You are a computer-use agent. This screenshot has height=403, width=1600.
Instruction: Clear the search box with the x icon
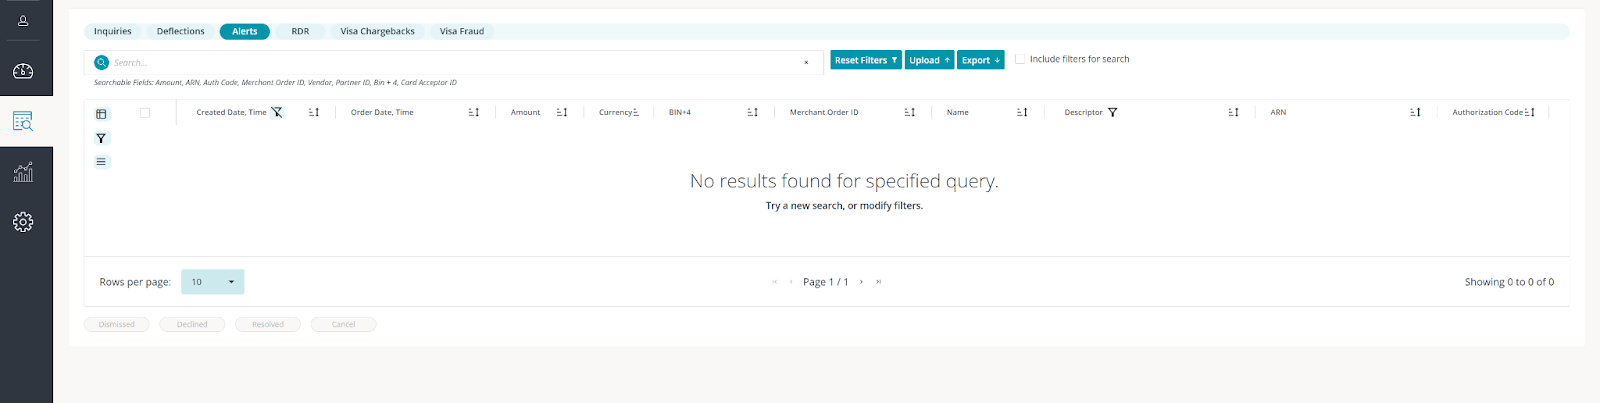coord(806,62)
